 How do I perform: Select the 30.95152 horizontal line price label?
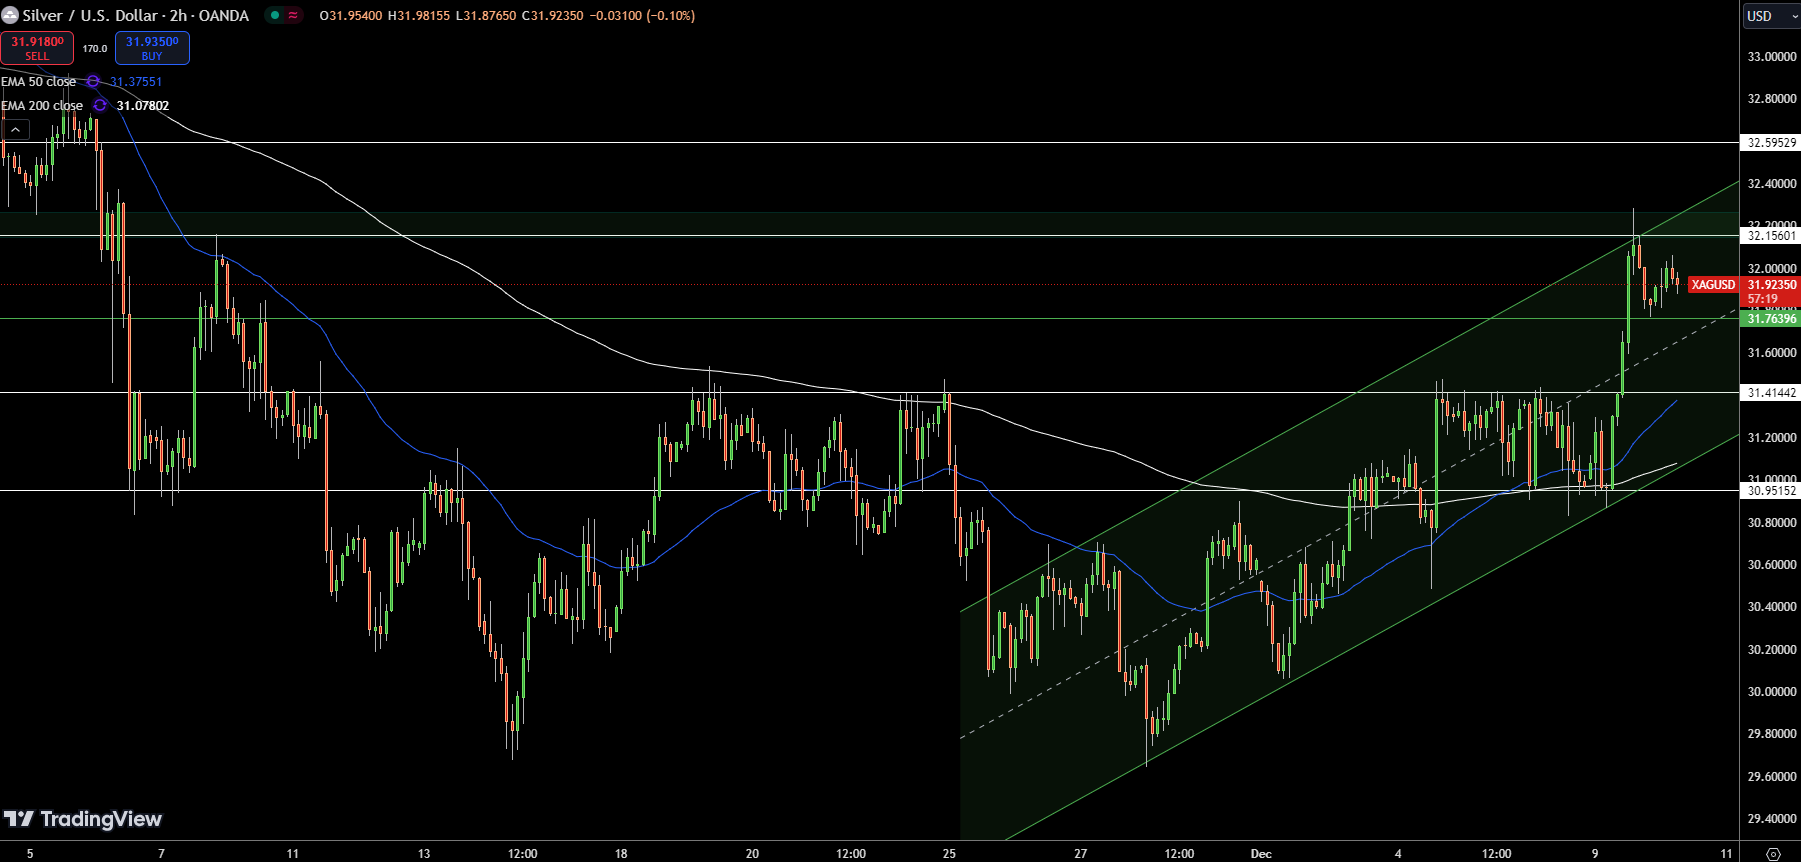click(x=1771, y=491)
